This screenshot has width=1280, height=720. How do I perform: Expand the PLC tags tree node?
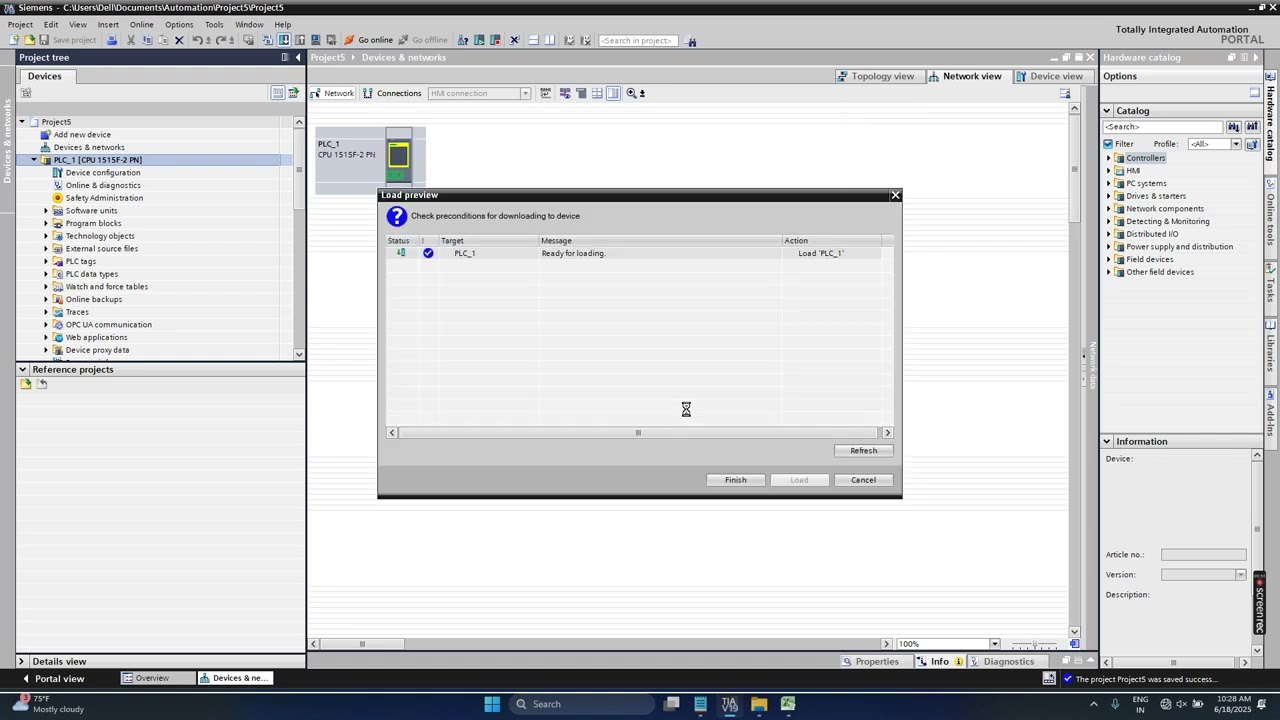tap(46, 261)
